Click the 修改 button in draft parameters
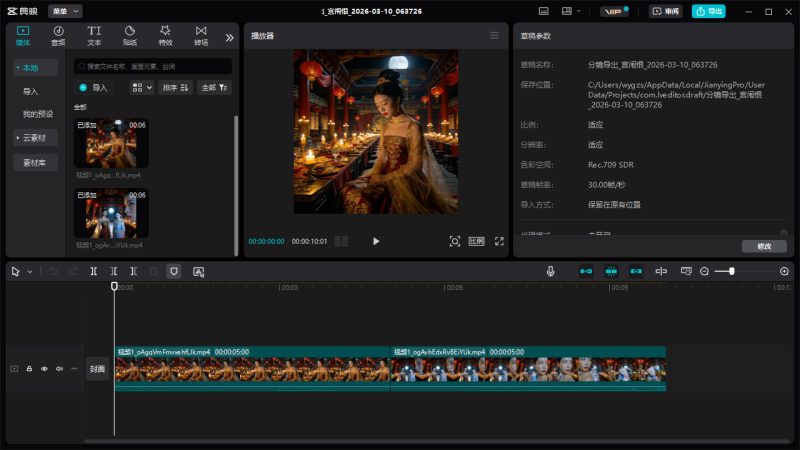This screenshot has width=800, height=450. point(764,246)
